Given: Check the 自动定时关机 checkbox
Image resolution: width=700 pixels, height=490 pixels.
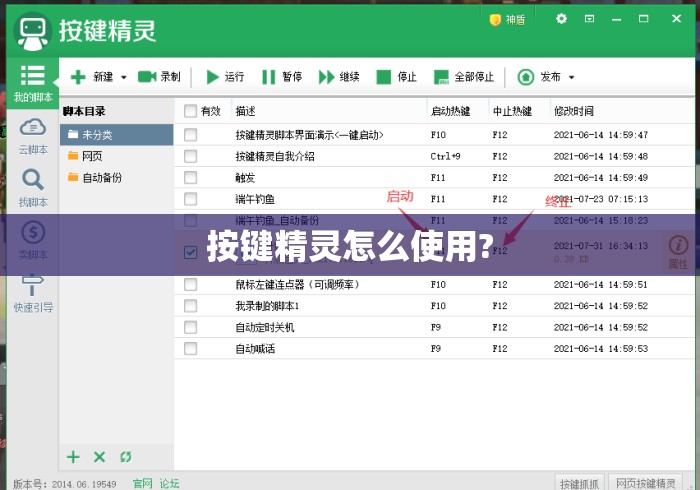Looking at the screenshot, I should 191,327.
